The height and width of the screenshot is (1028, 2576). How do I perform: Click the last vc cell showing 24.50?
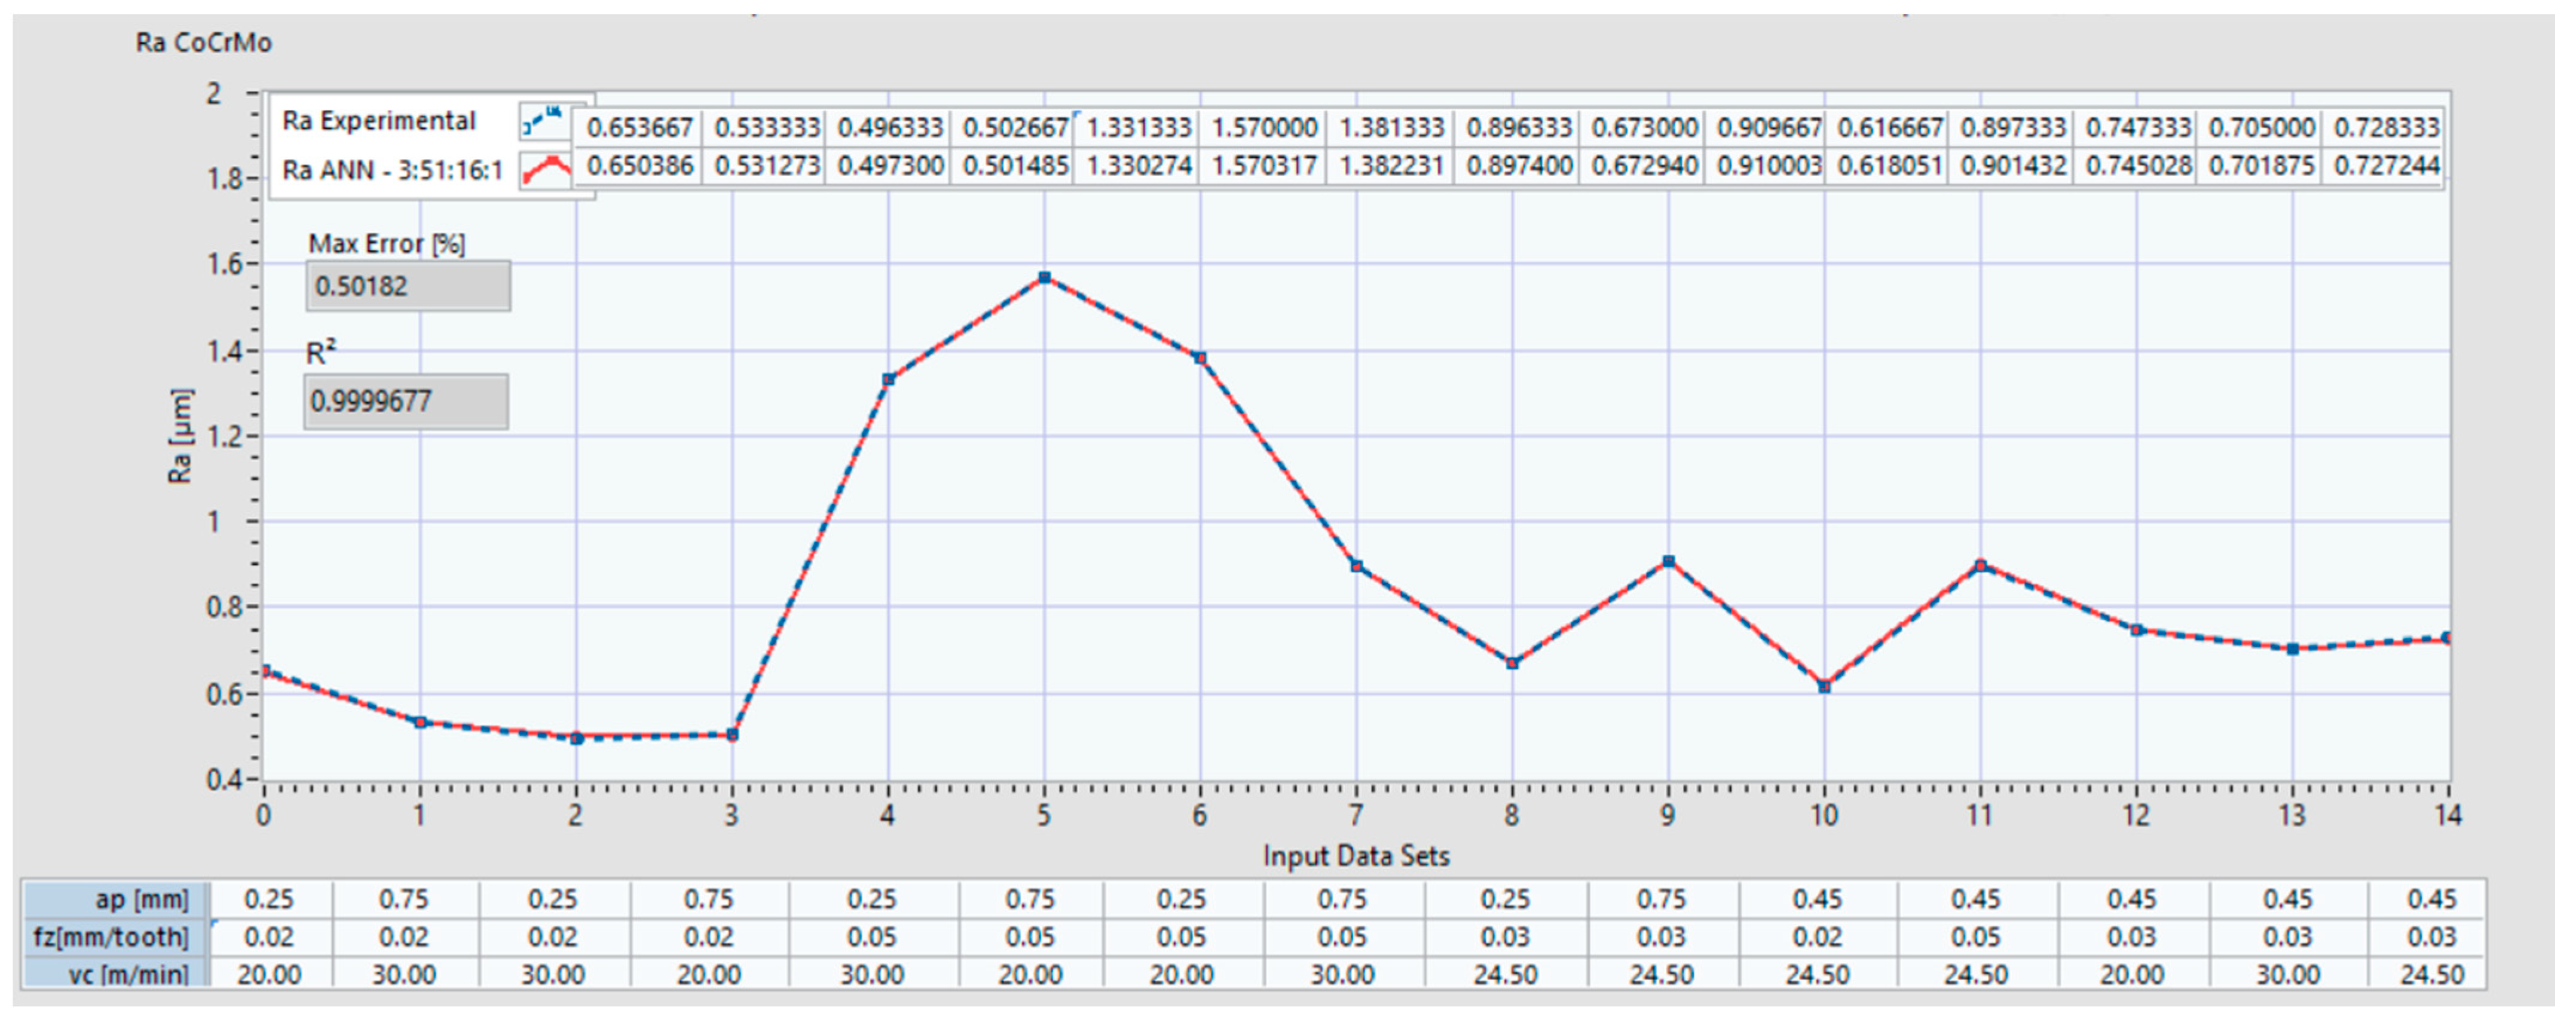click(2431, 974)
